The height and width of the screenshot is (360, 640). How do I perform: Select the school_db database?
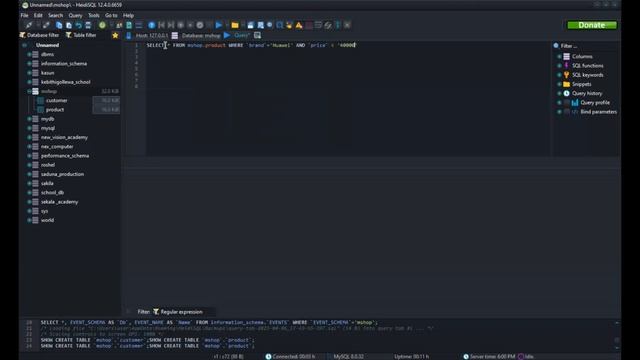[x=52, y=193]
